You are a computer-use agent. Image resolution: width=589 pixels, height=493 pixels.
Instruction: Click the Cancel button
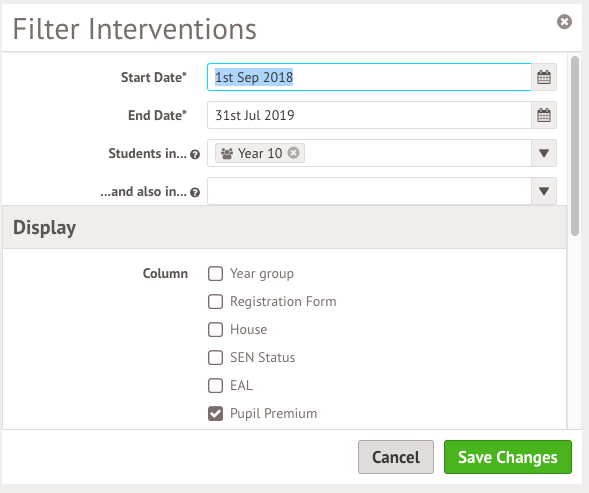(396, 457)
